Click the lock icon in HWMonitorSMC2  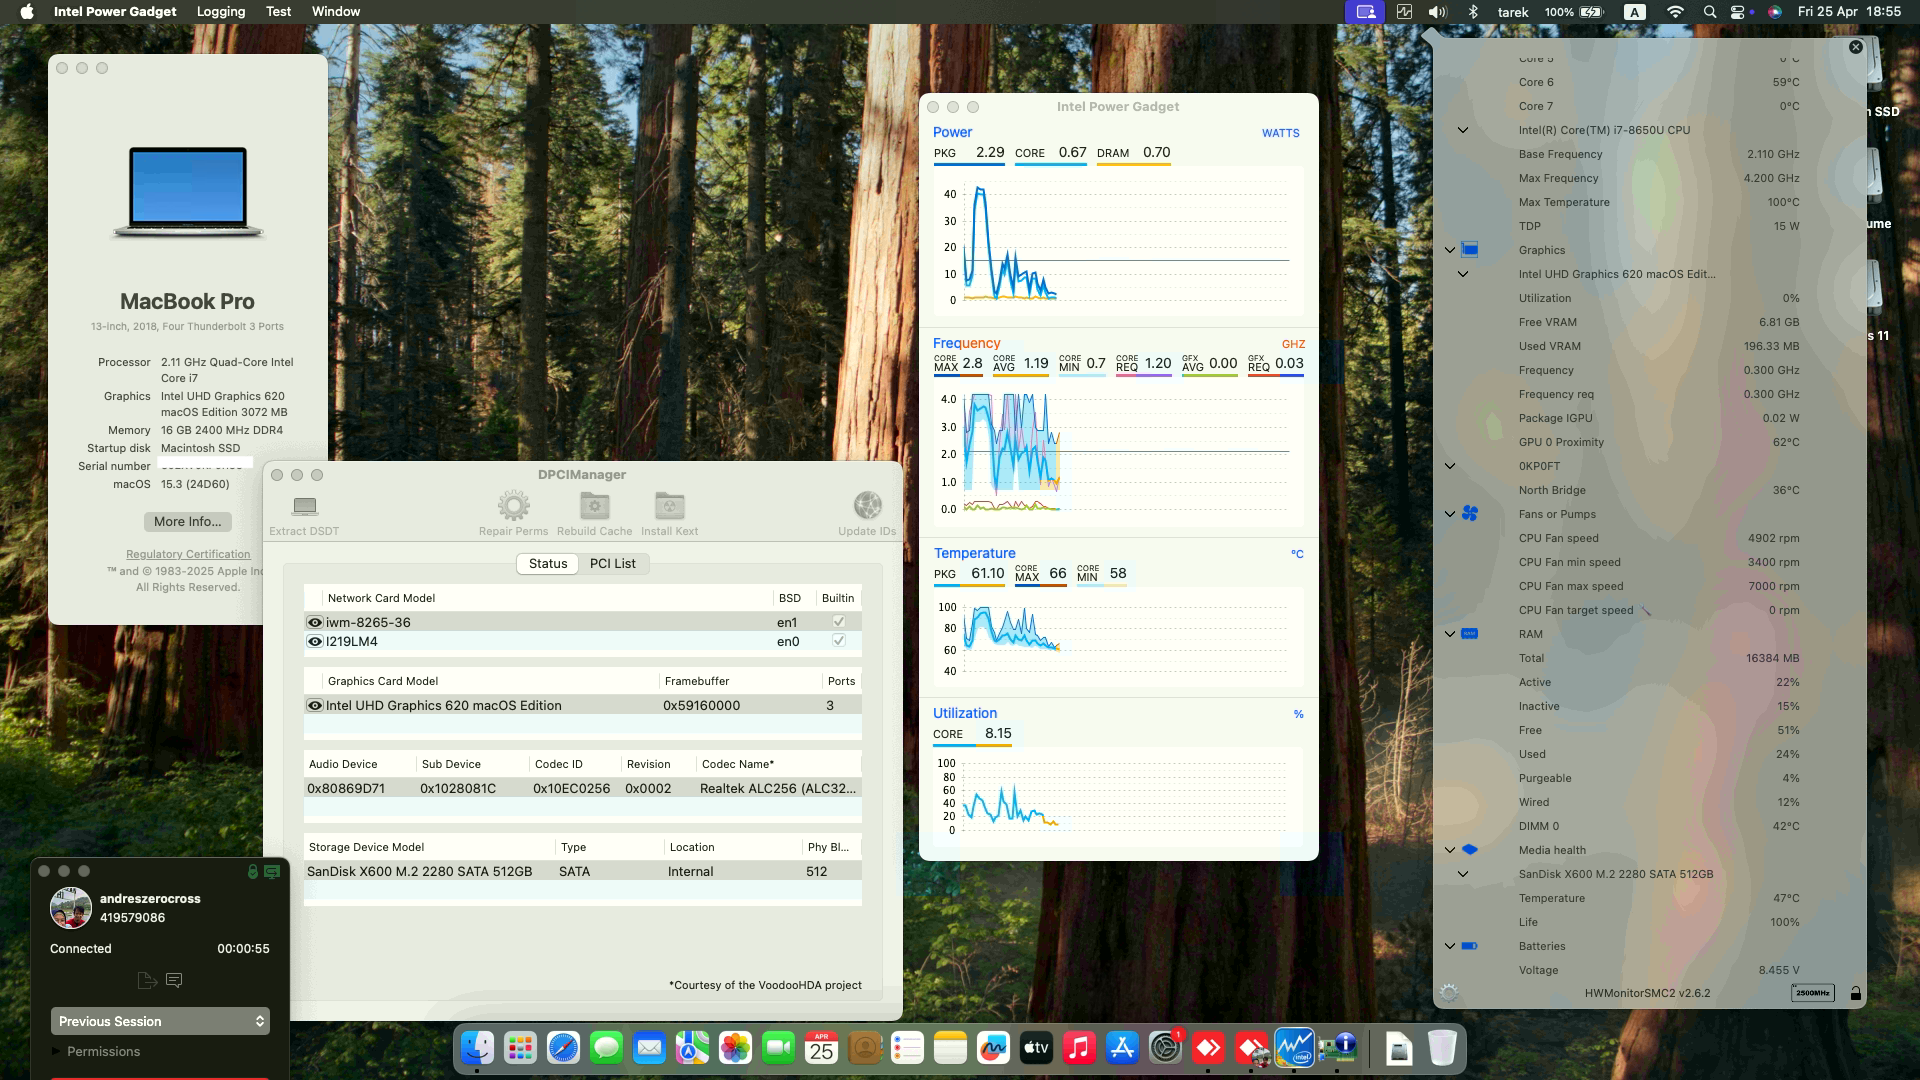pos(1857,993)
